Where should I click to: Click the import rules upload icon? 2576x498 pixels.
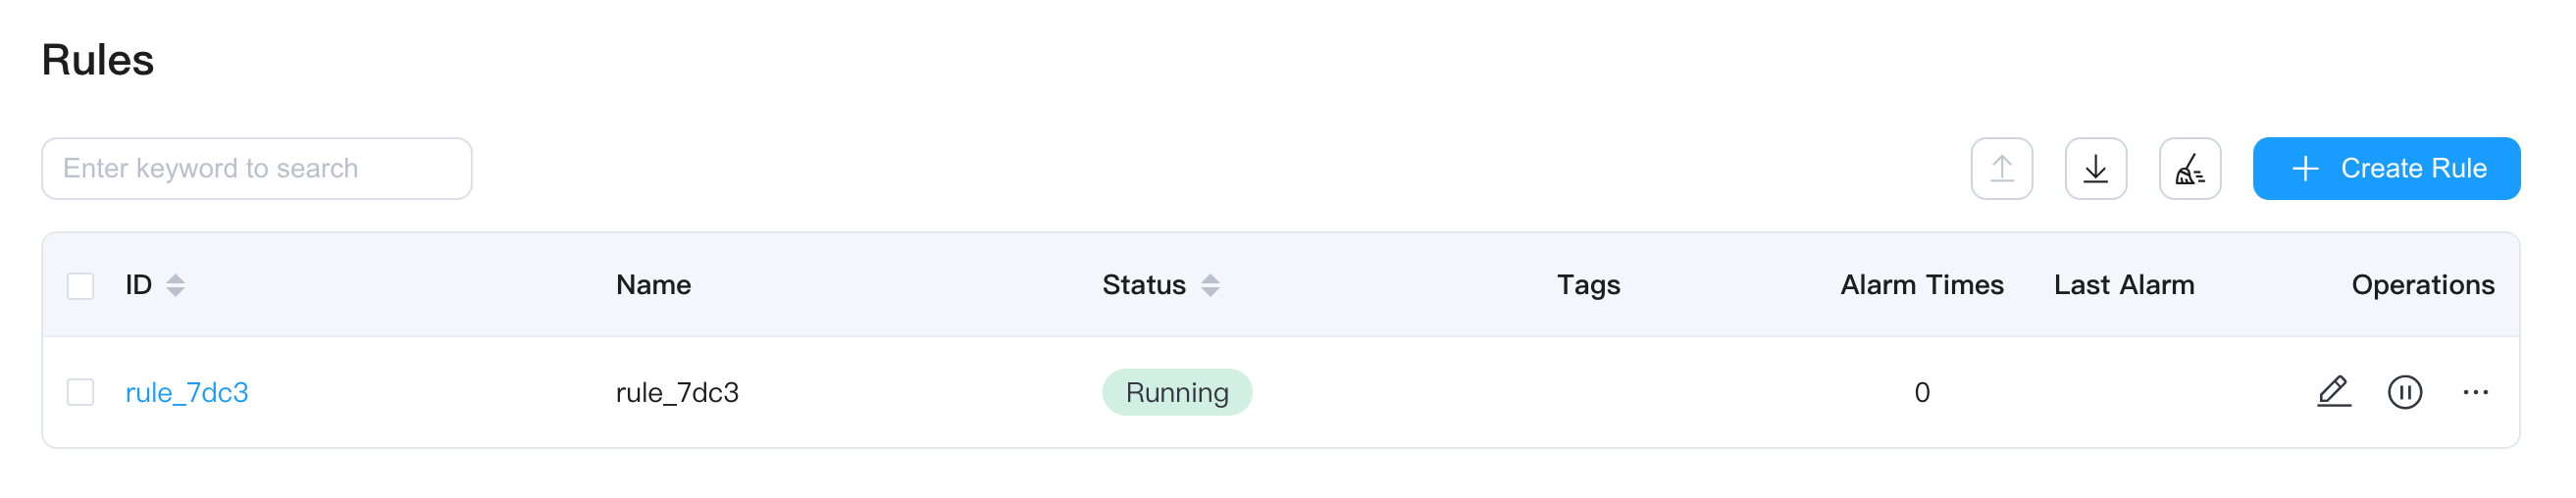tap(2001, 168)
